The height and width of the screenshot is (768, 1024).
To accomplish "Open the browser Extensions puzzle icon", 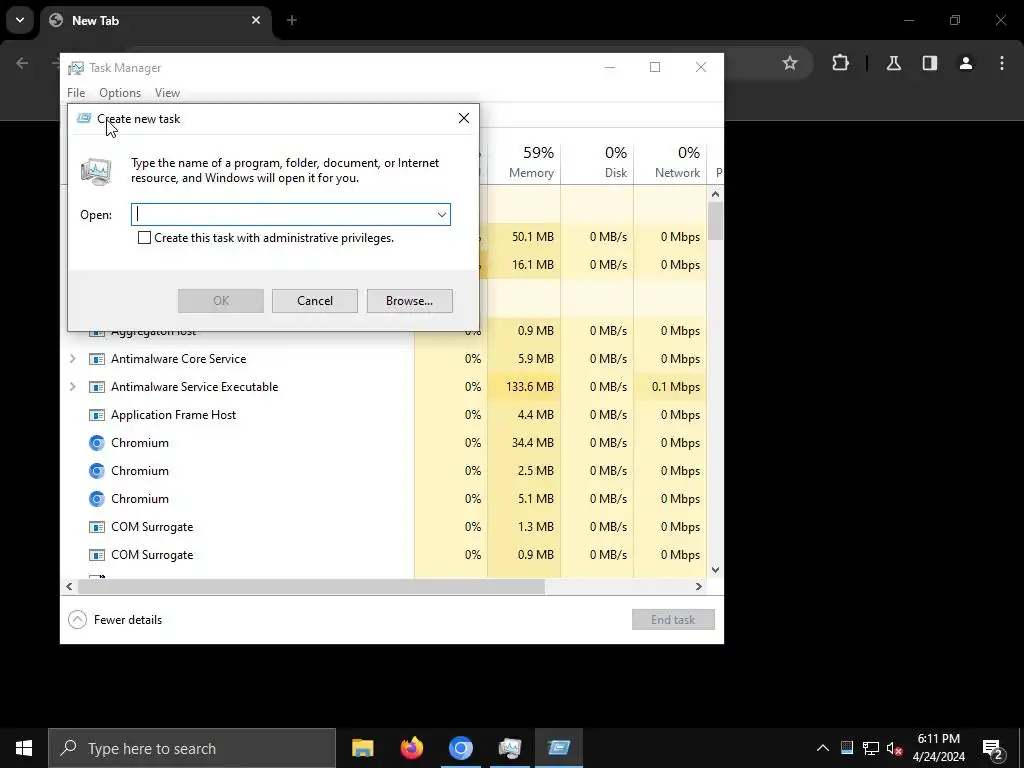I will 840,63.
